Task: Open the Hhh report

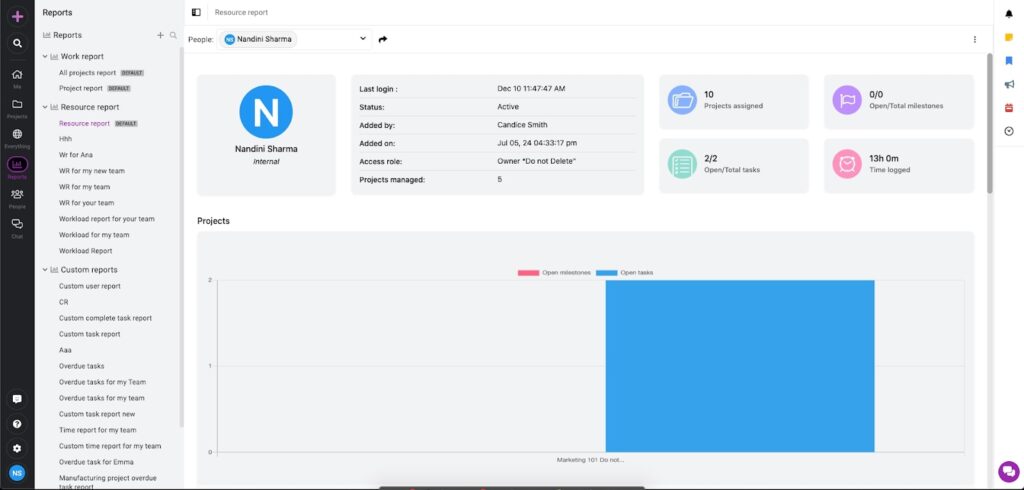Action: [x=65, y=139]
